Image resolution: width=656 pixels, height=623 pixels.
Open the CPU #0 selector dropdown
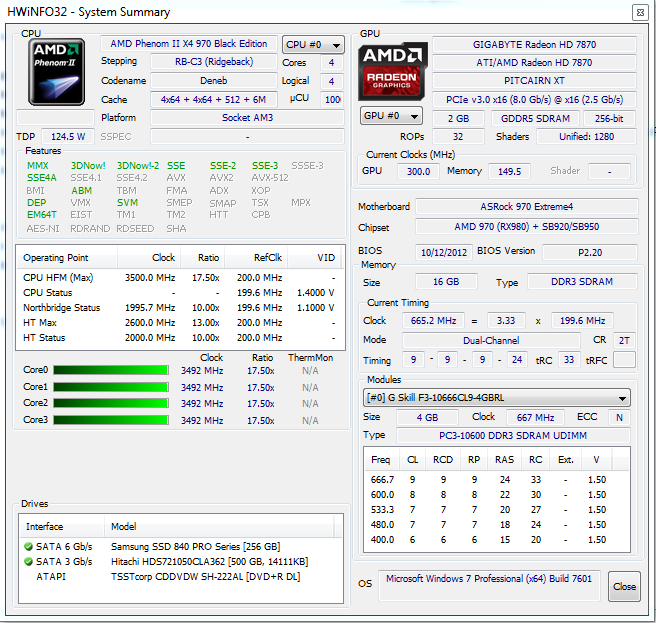coord(313,44)
